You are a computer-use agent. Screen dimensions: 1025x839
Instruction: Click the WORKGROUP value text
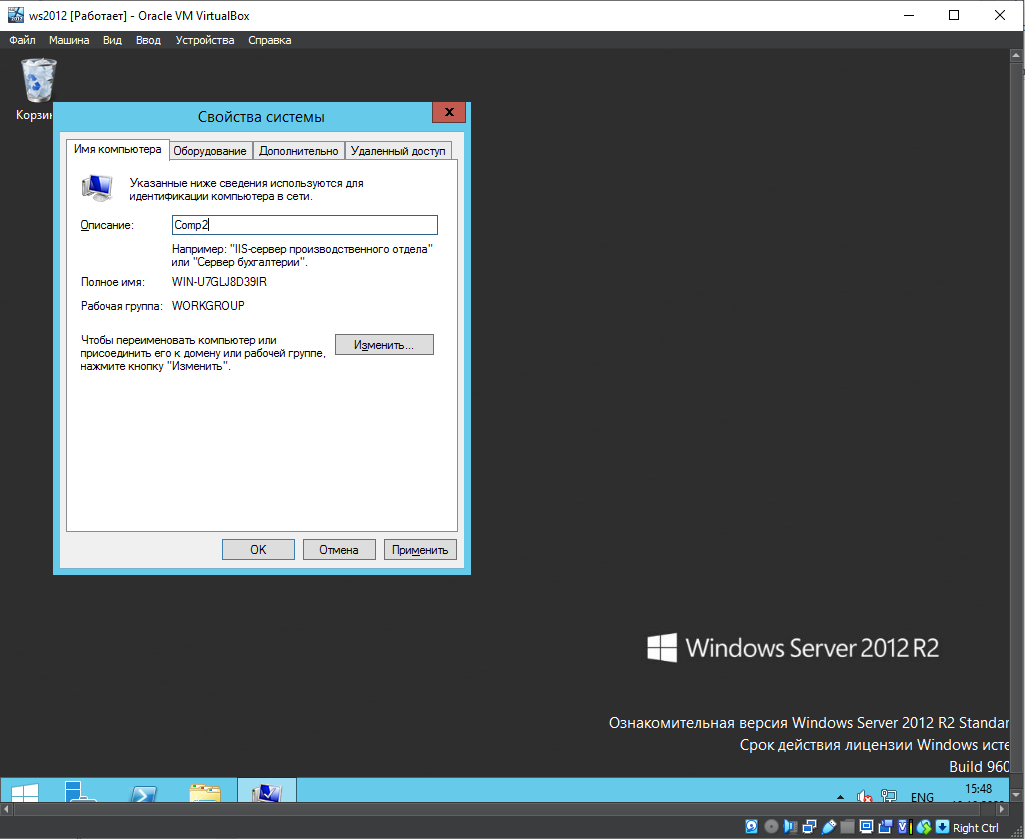click(208, 305)
